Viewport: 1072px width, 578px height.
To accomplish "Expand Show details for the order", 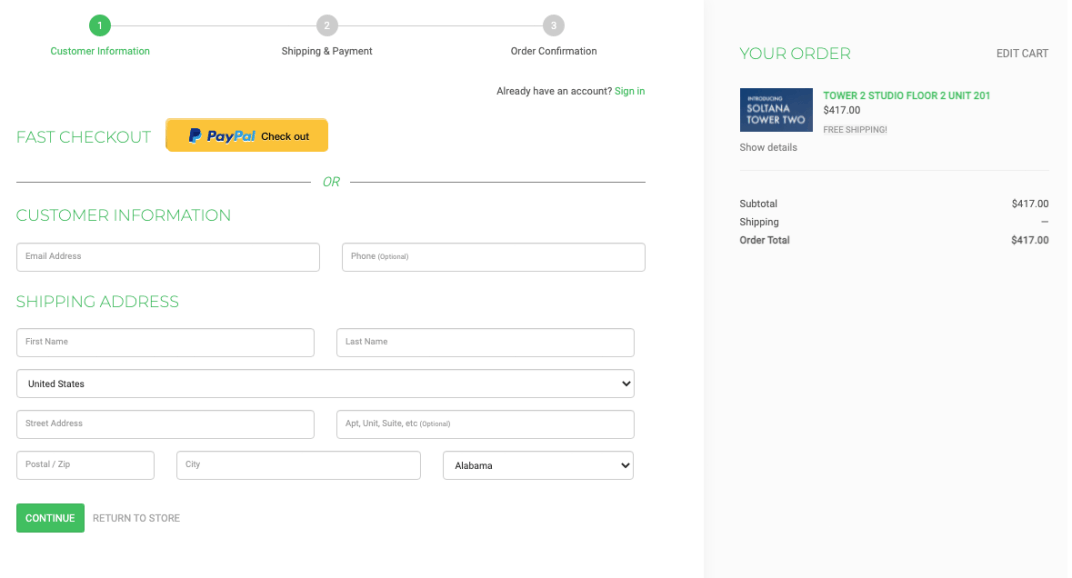I will pyautogui.click(x=768, y=147).
